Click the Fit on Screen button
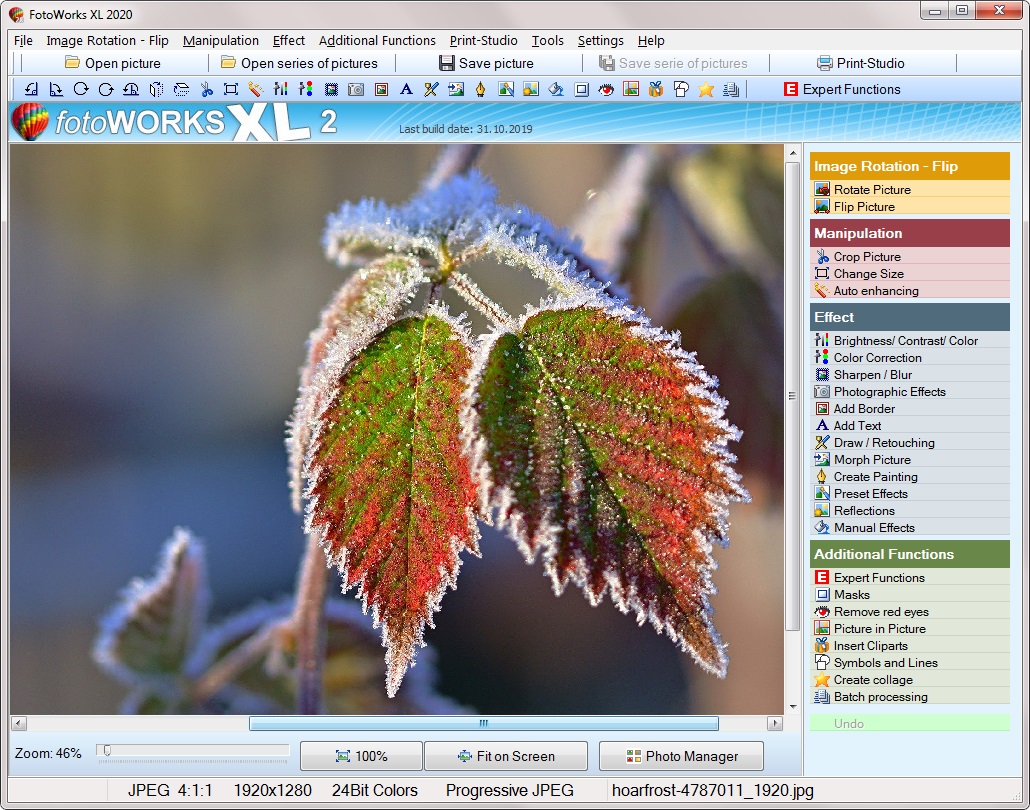The image size is (1030, 810). point(506,756)
